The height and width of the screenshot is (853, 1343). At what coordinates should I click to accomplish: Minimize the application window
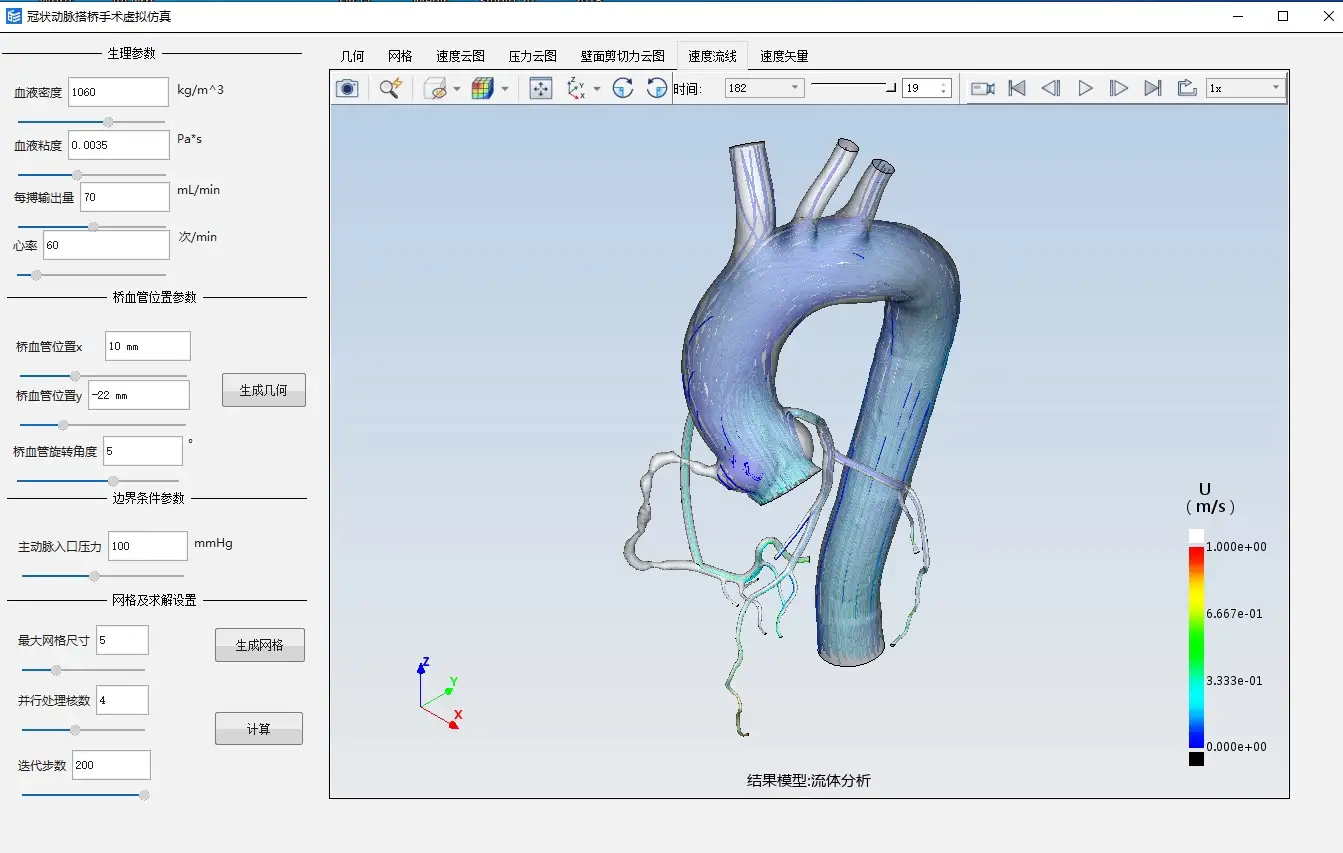1238,16
